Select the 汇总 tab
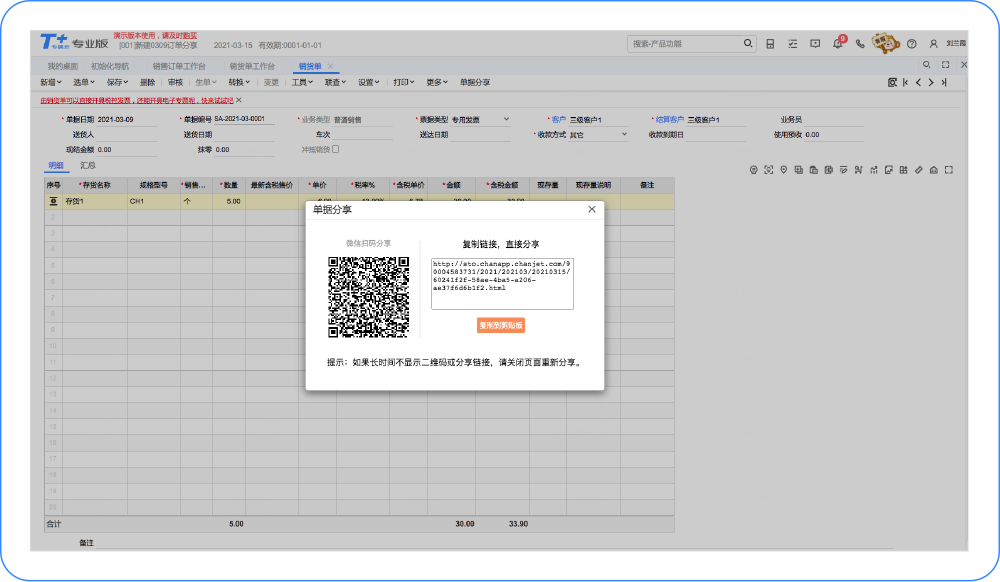 tap(88, 166)
